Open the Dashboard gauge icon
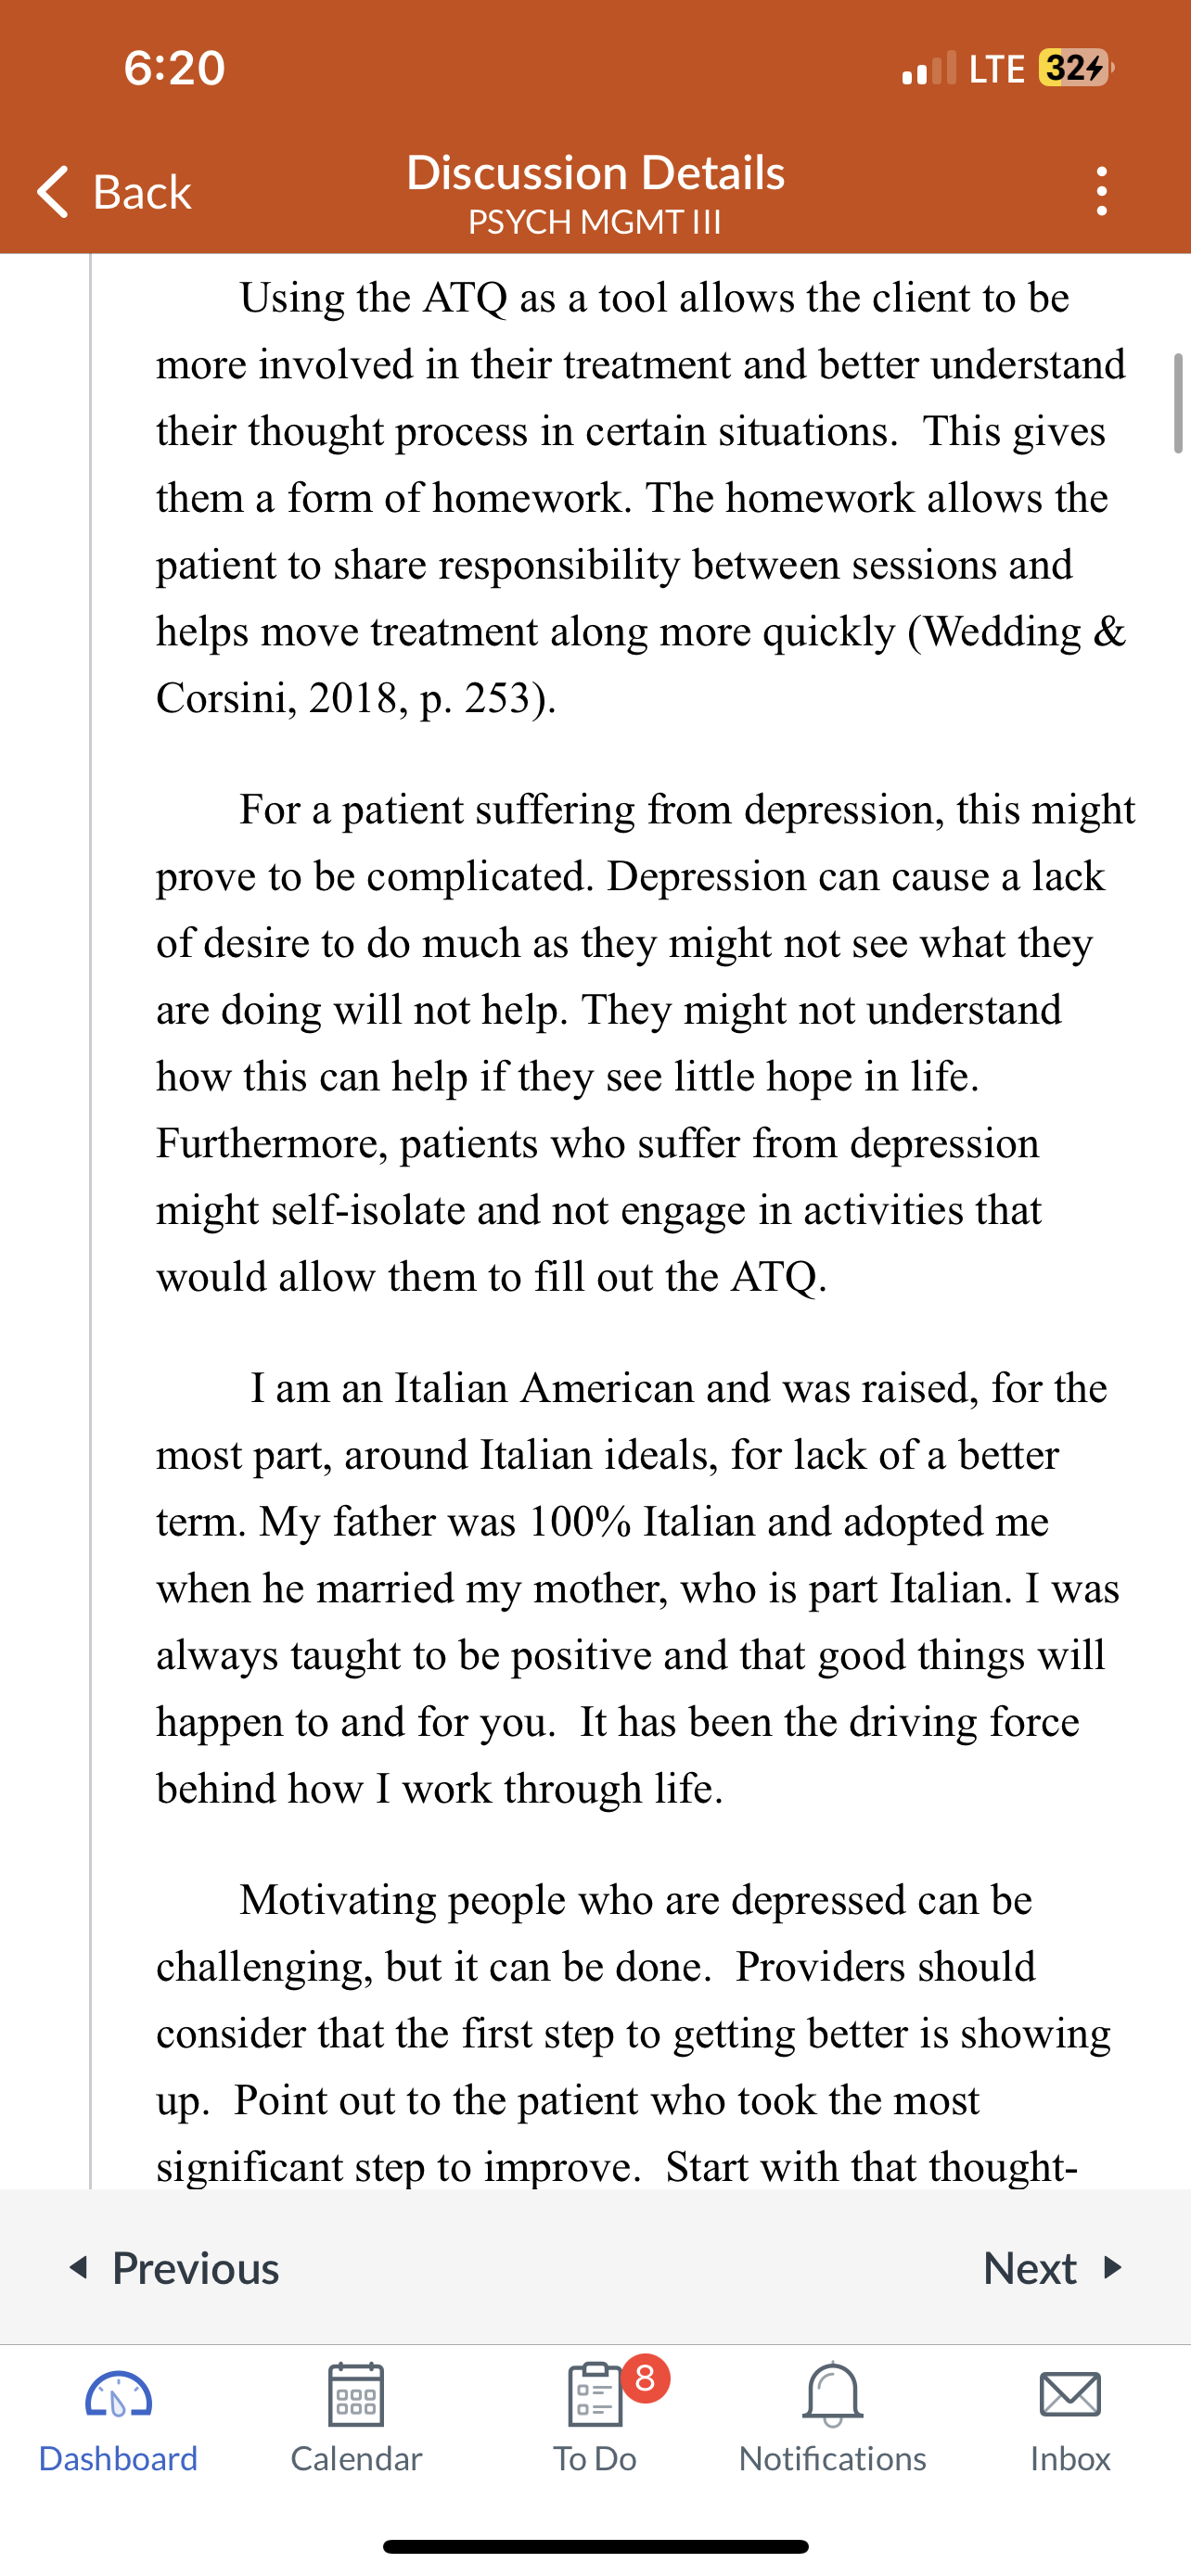Viewport: 1191px width, 2576px height. coord(118,2395)
